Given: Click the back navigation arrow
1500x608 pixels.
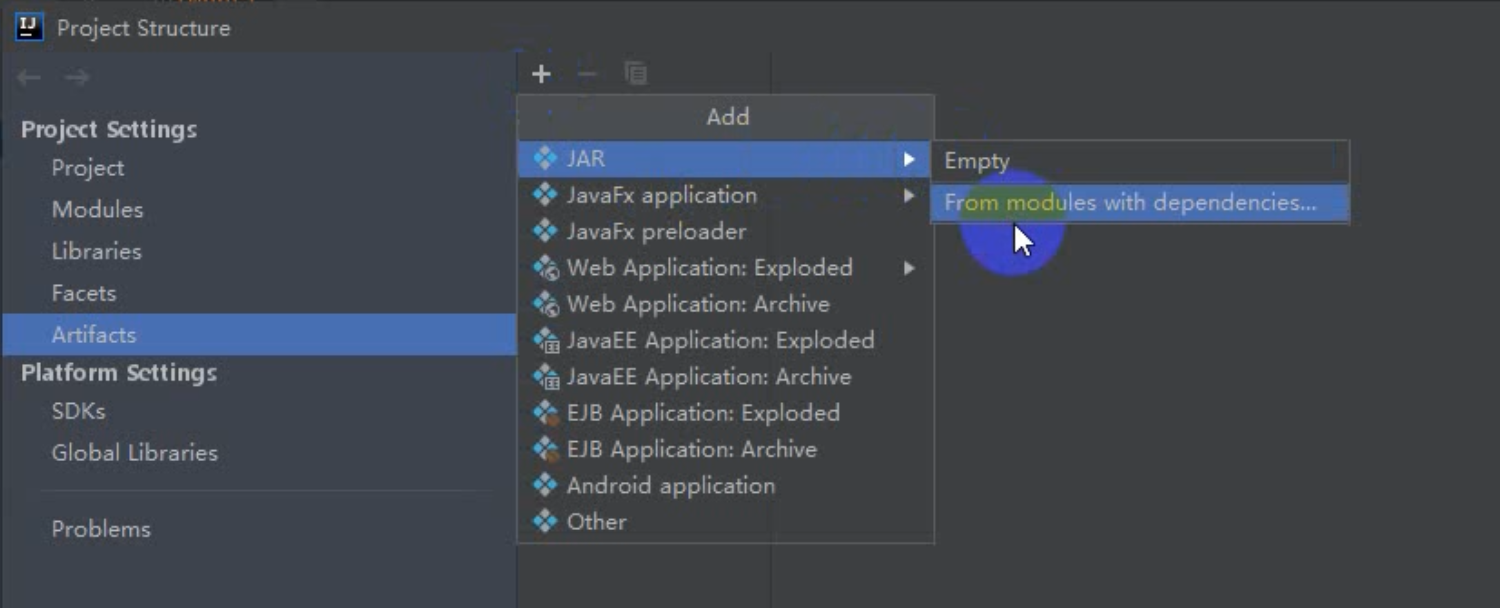Looking at the screenshot, I should pos(29,77).
